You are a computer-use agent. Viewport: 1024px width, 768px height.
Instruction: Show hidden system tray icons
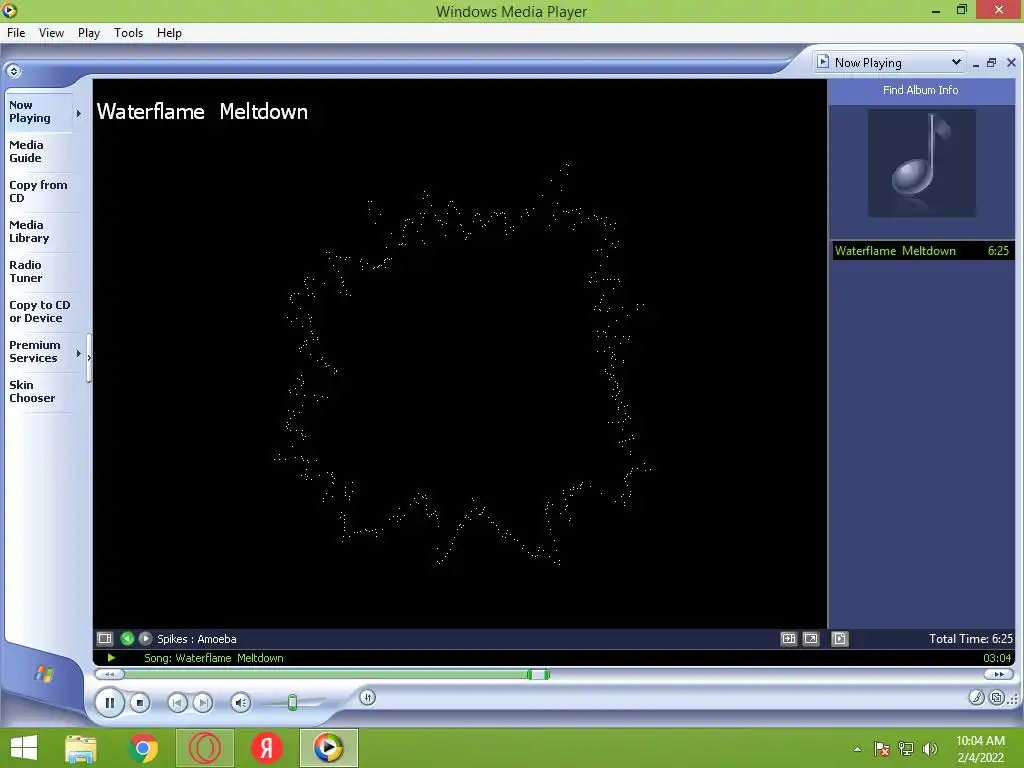coord(857,749)
